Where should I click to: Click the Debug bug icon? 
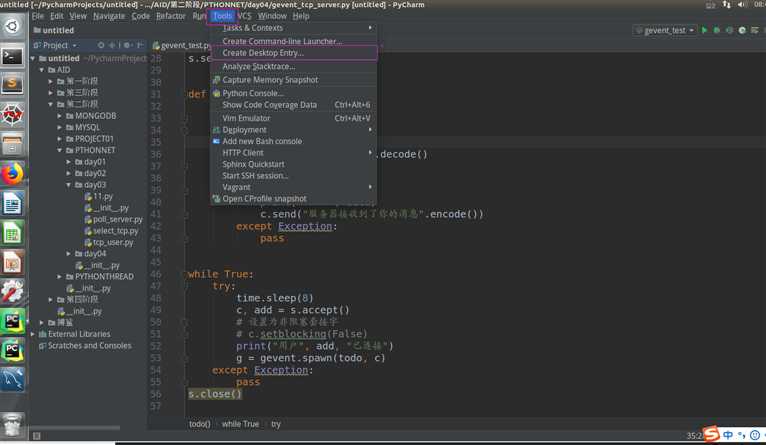(x=717, y=31)
